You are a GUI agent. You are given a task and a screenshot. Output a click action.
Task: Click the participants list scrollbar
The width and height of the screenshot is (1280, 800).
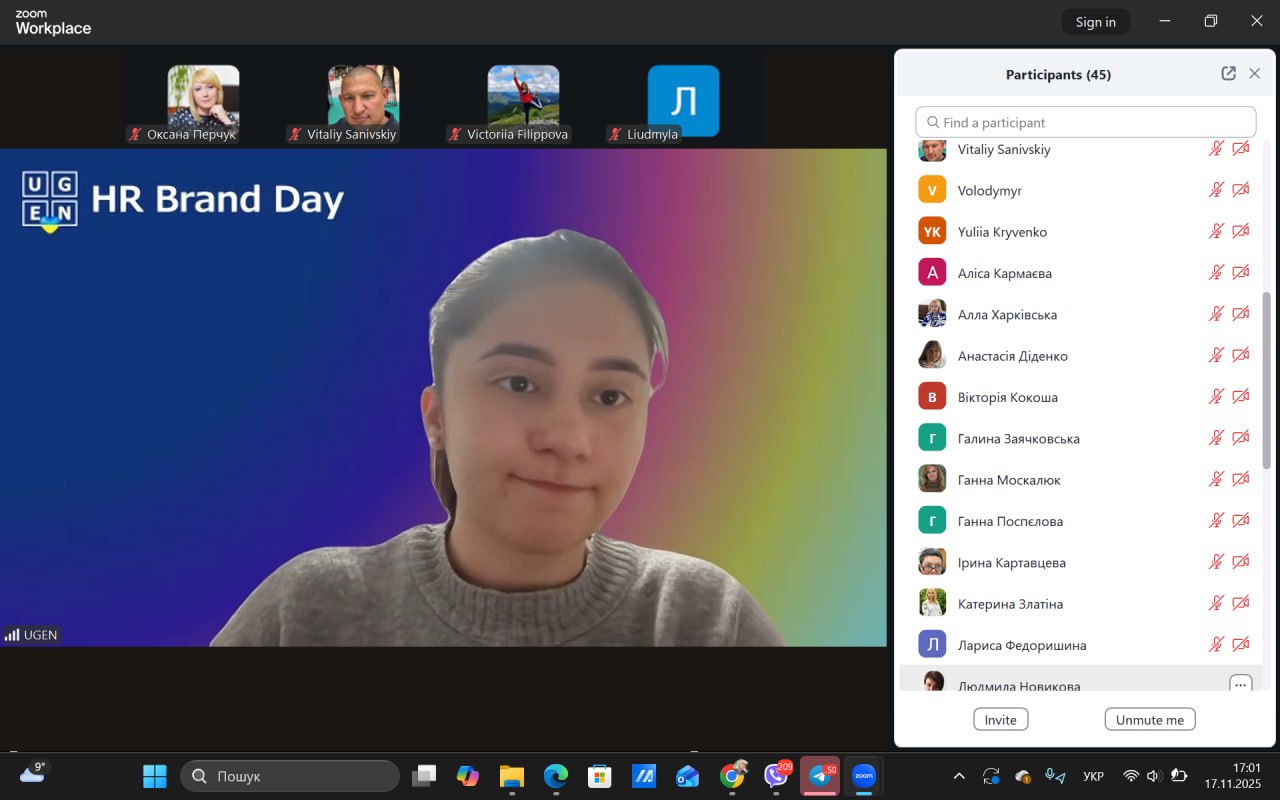pos(1267,380)
